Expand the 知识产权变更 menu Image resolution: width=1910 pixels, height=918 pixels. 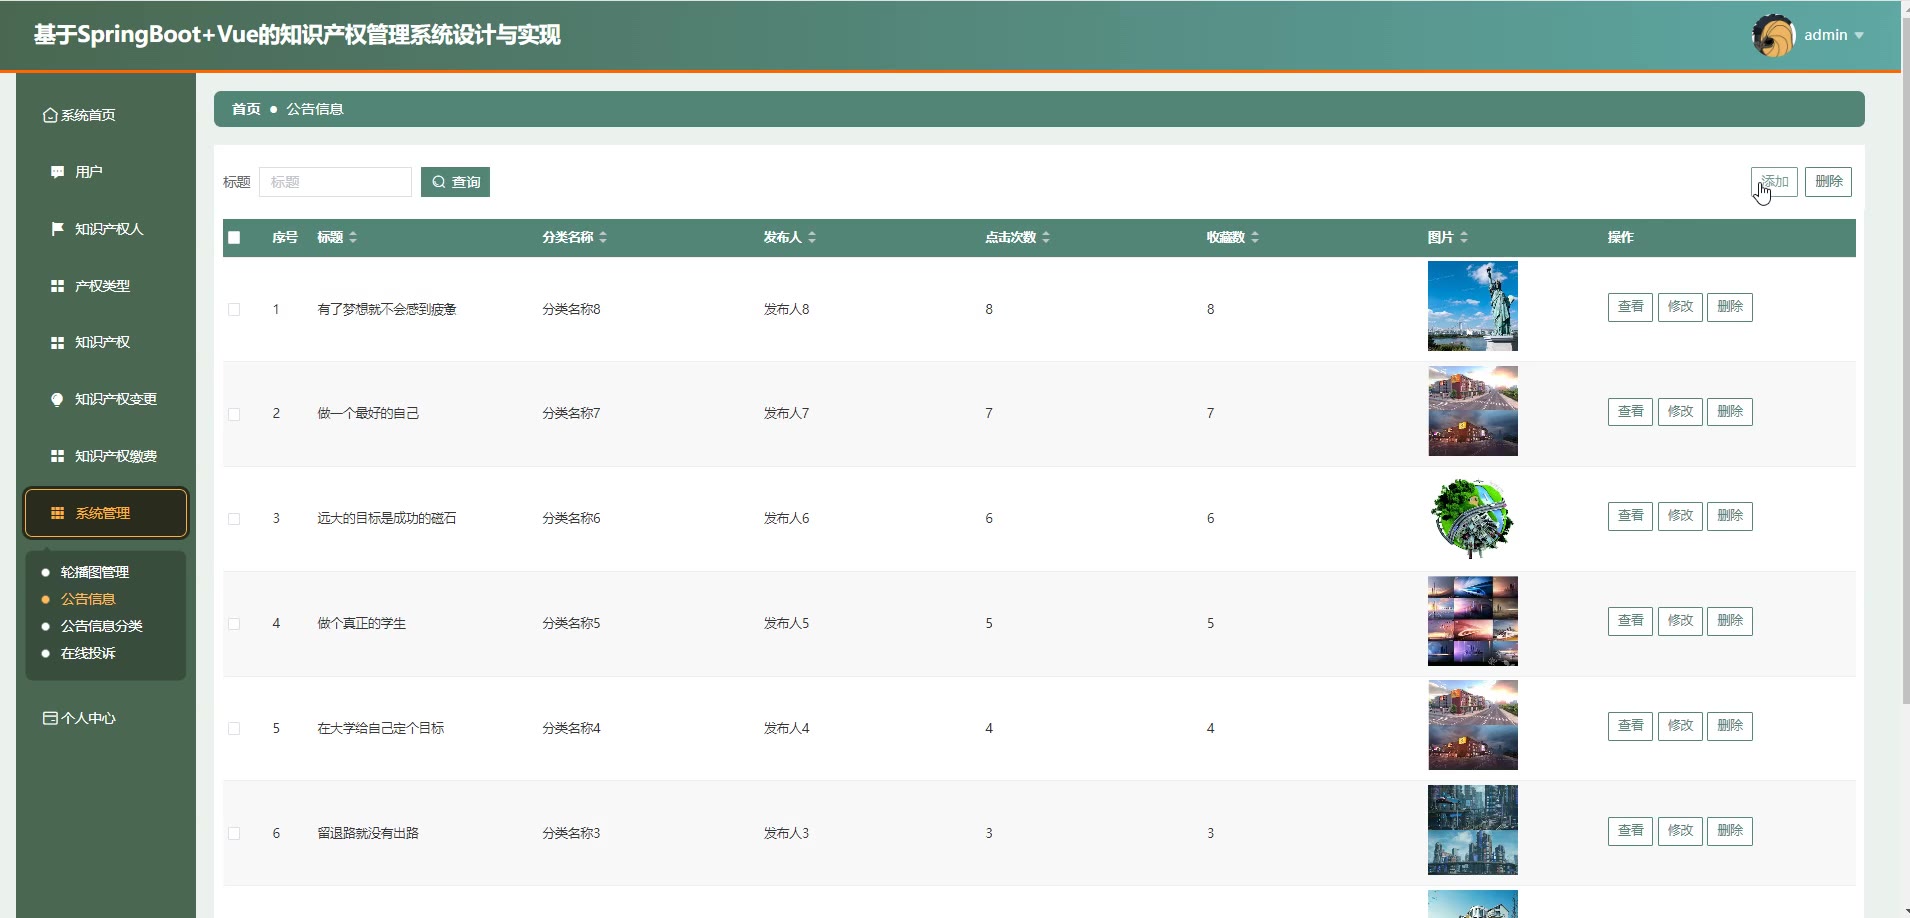tap(106, 399)
